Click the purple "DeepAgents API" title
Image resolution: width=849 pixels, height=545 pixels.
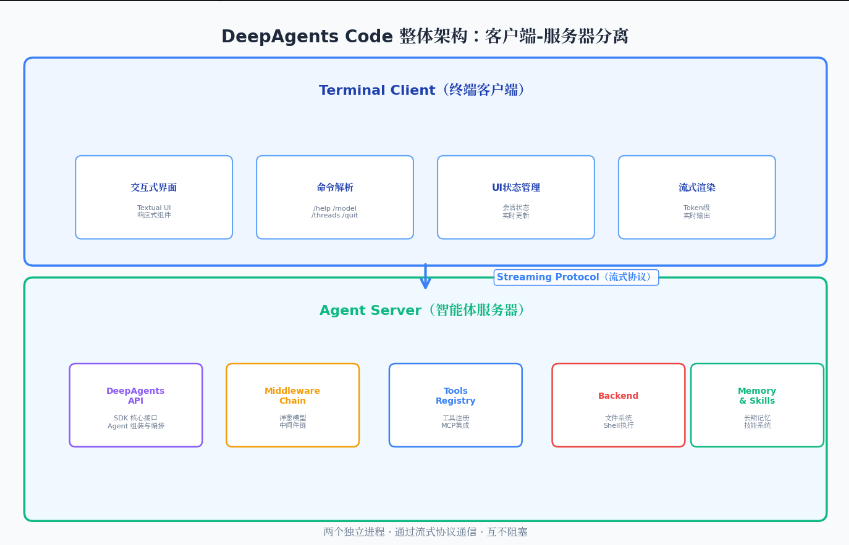[135, 396]
